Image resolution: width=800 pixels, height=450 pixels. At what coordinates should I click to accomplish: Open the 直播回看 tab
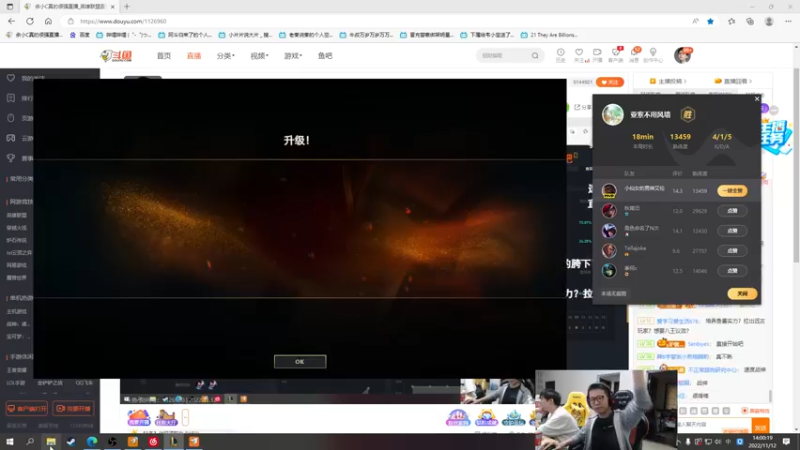(x=733, y=81)
